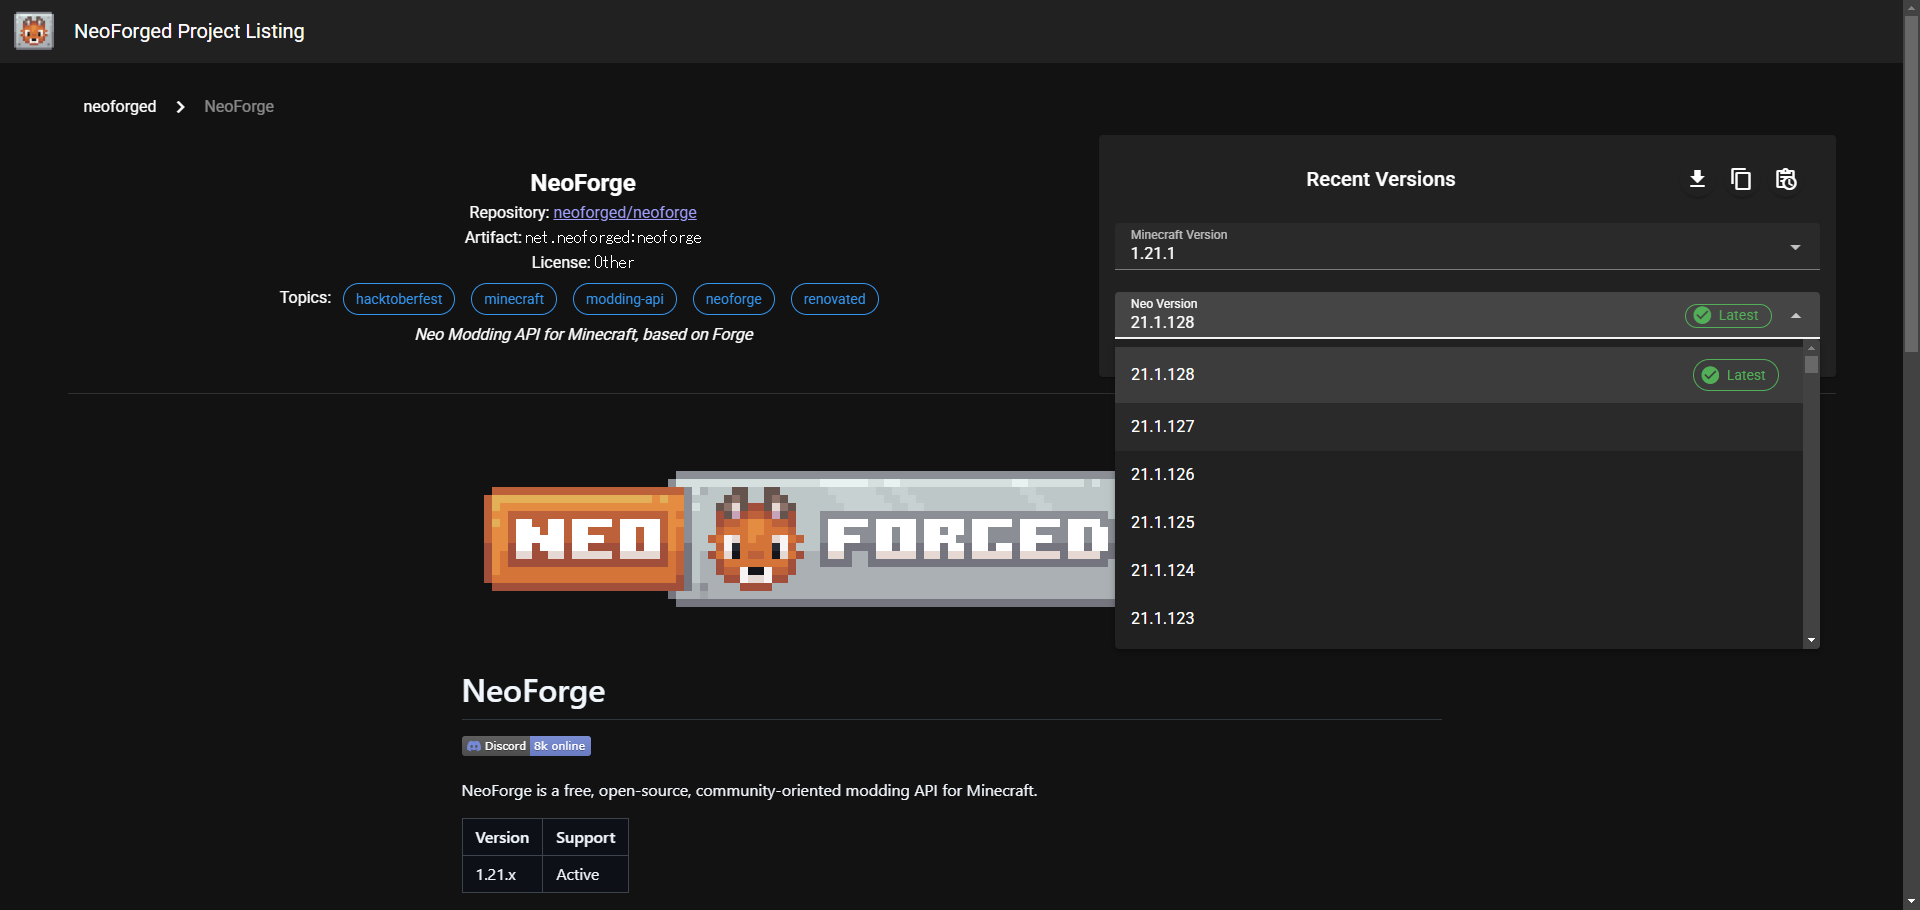Open the Minecraft Version caret arrow

click(x=1795, y=246)
